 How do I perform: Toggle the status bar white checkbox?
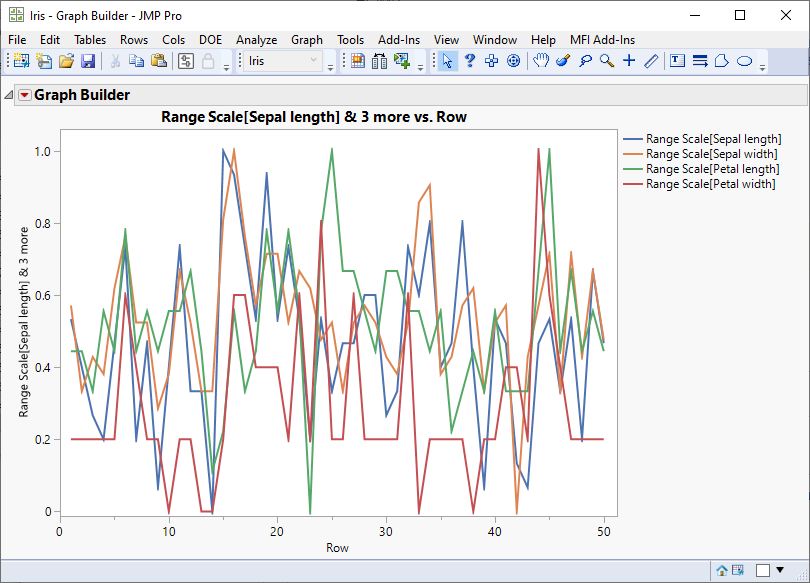pos(763,570)
